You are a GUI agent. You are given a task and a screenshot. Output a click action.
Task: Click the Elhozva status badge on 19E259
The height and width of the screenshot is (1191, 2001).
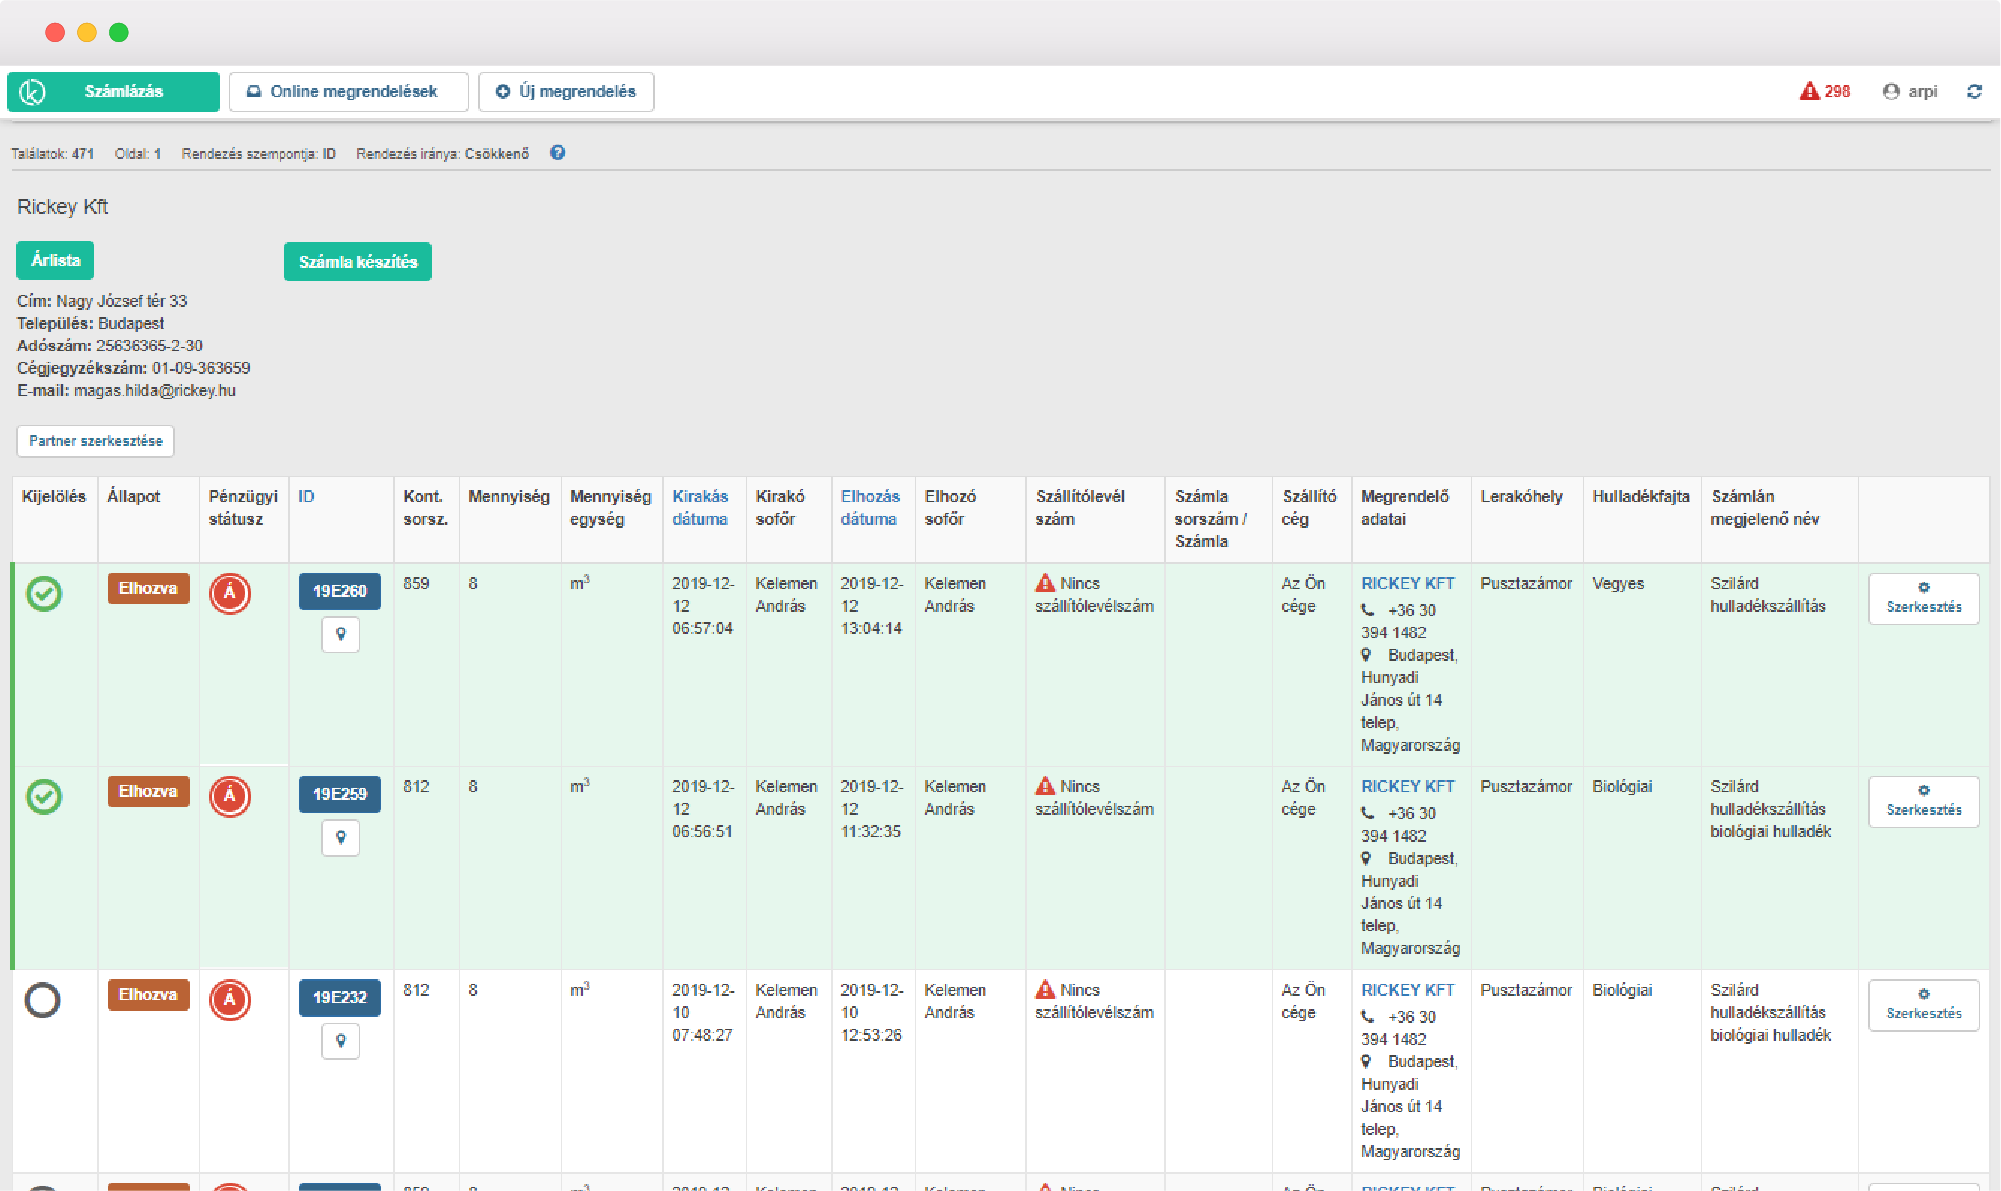coord(148,791)
